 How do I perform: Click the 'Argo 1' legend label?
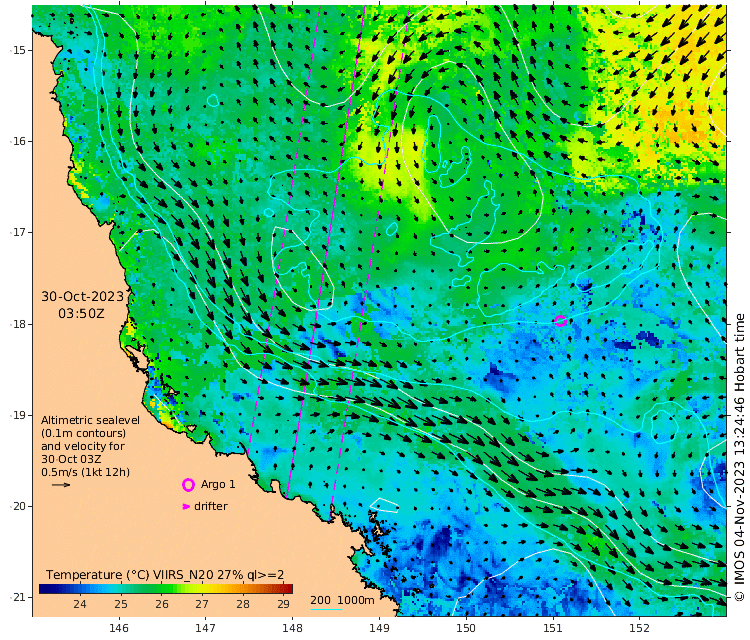coord(218,484)
